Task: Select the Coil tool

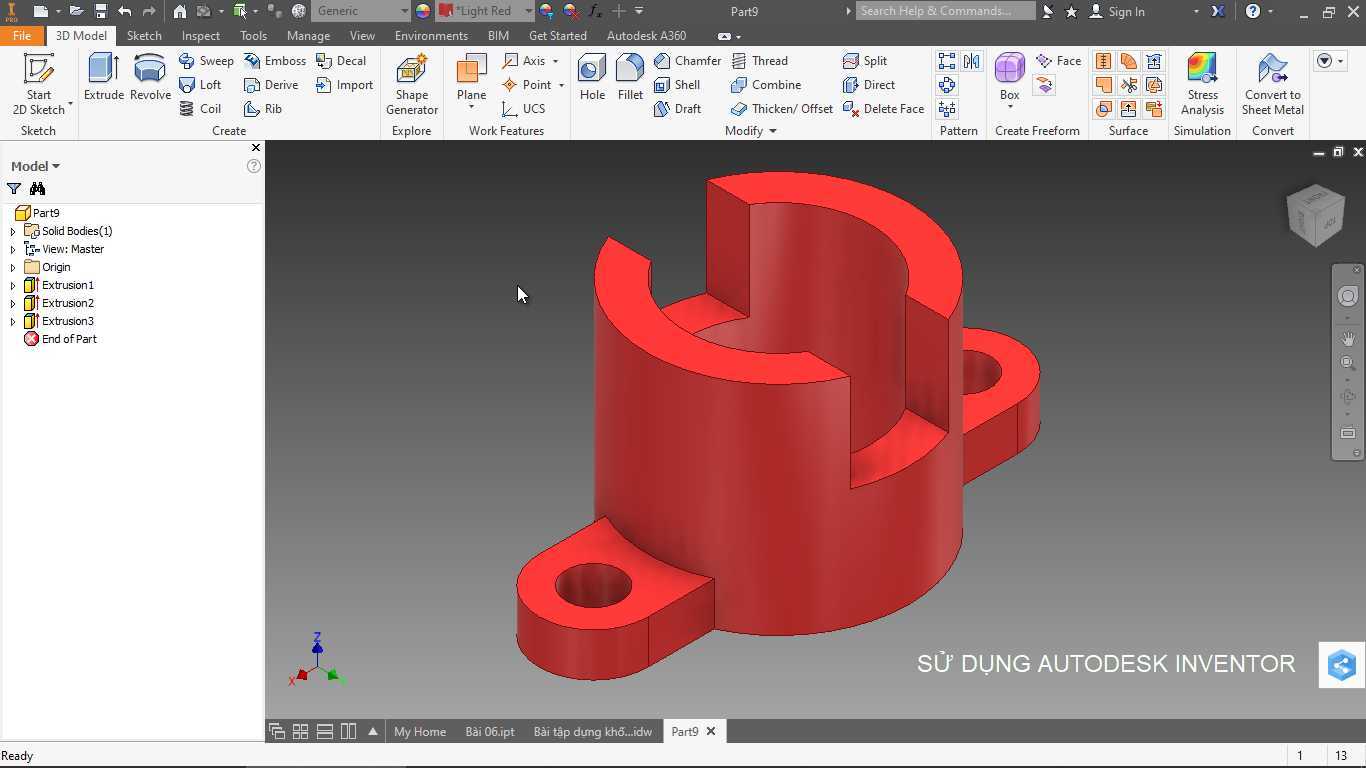Action: 200,109
